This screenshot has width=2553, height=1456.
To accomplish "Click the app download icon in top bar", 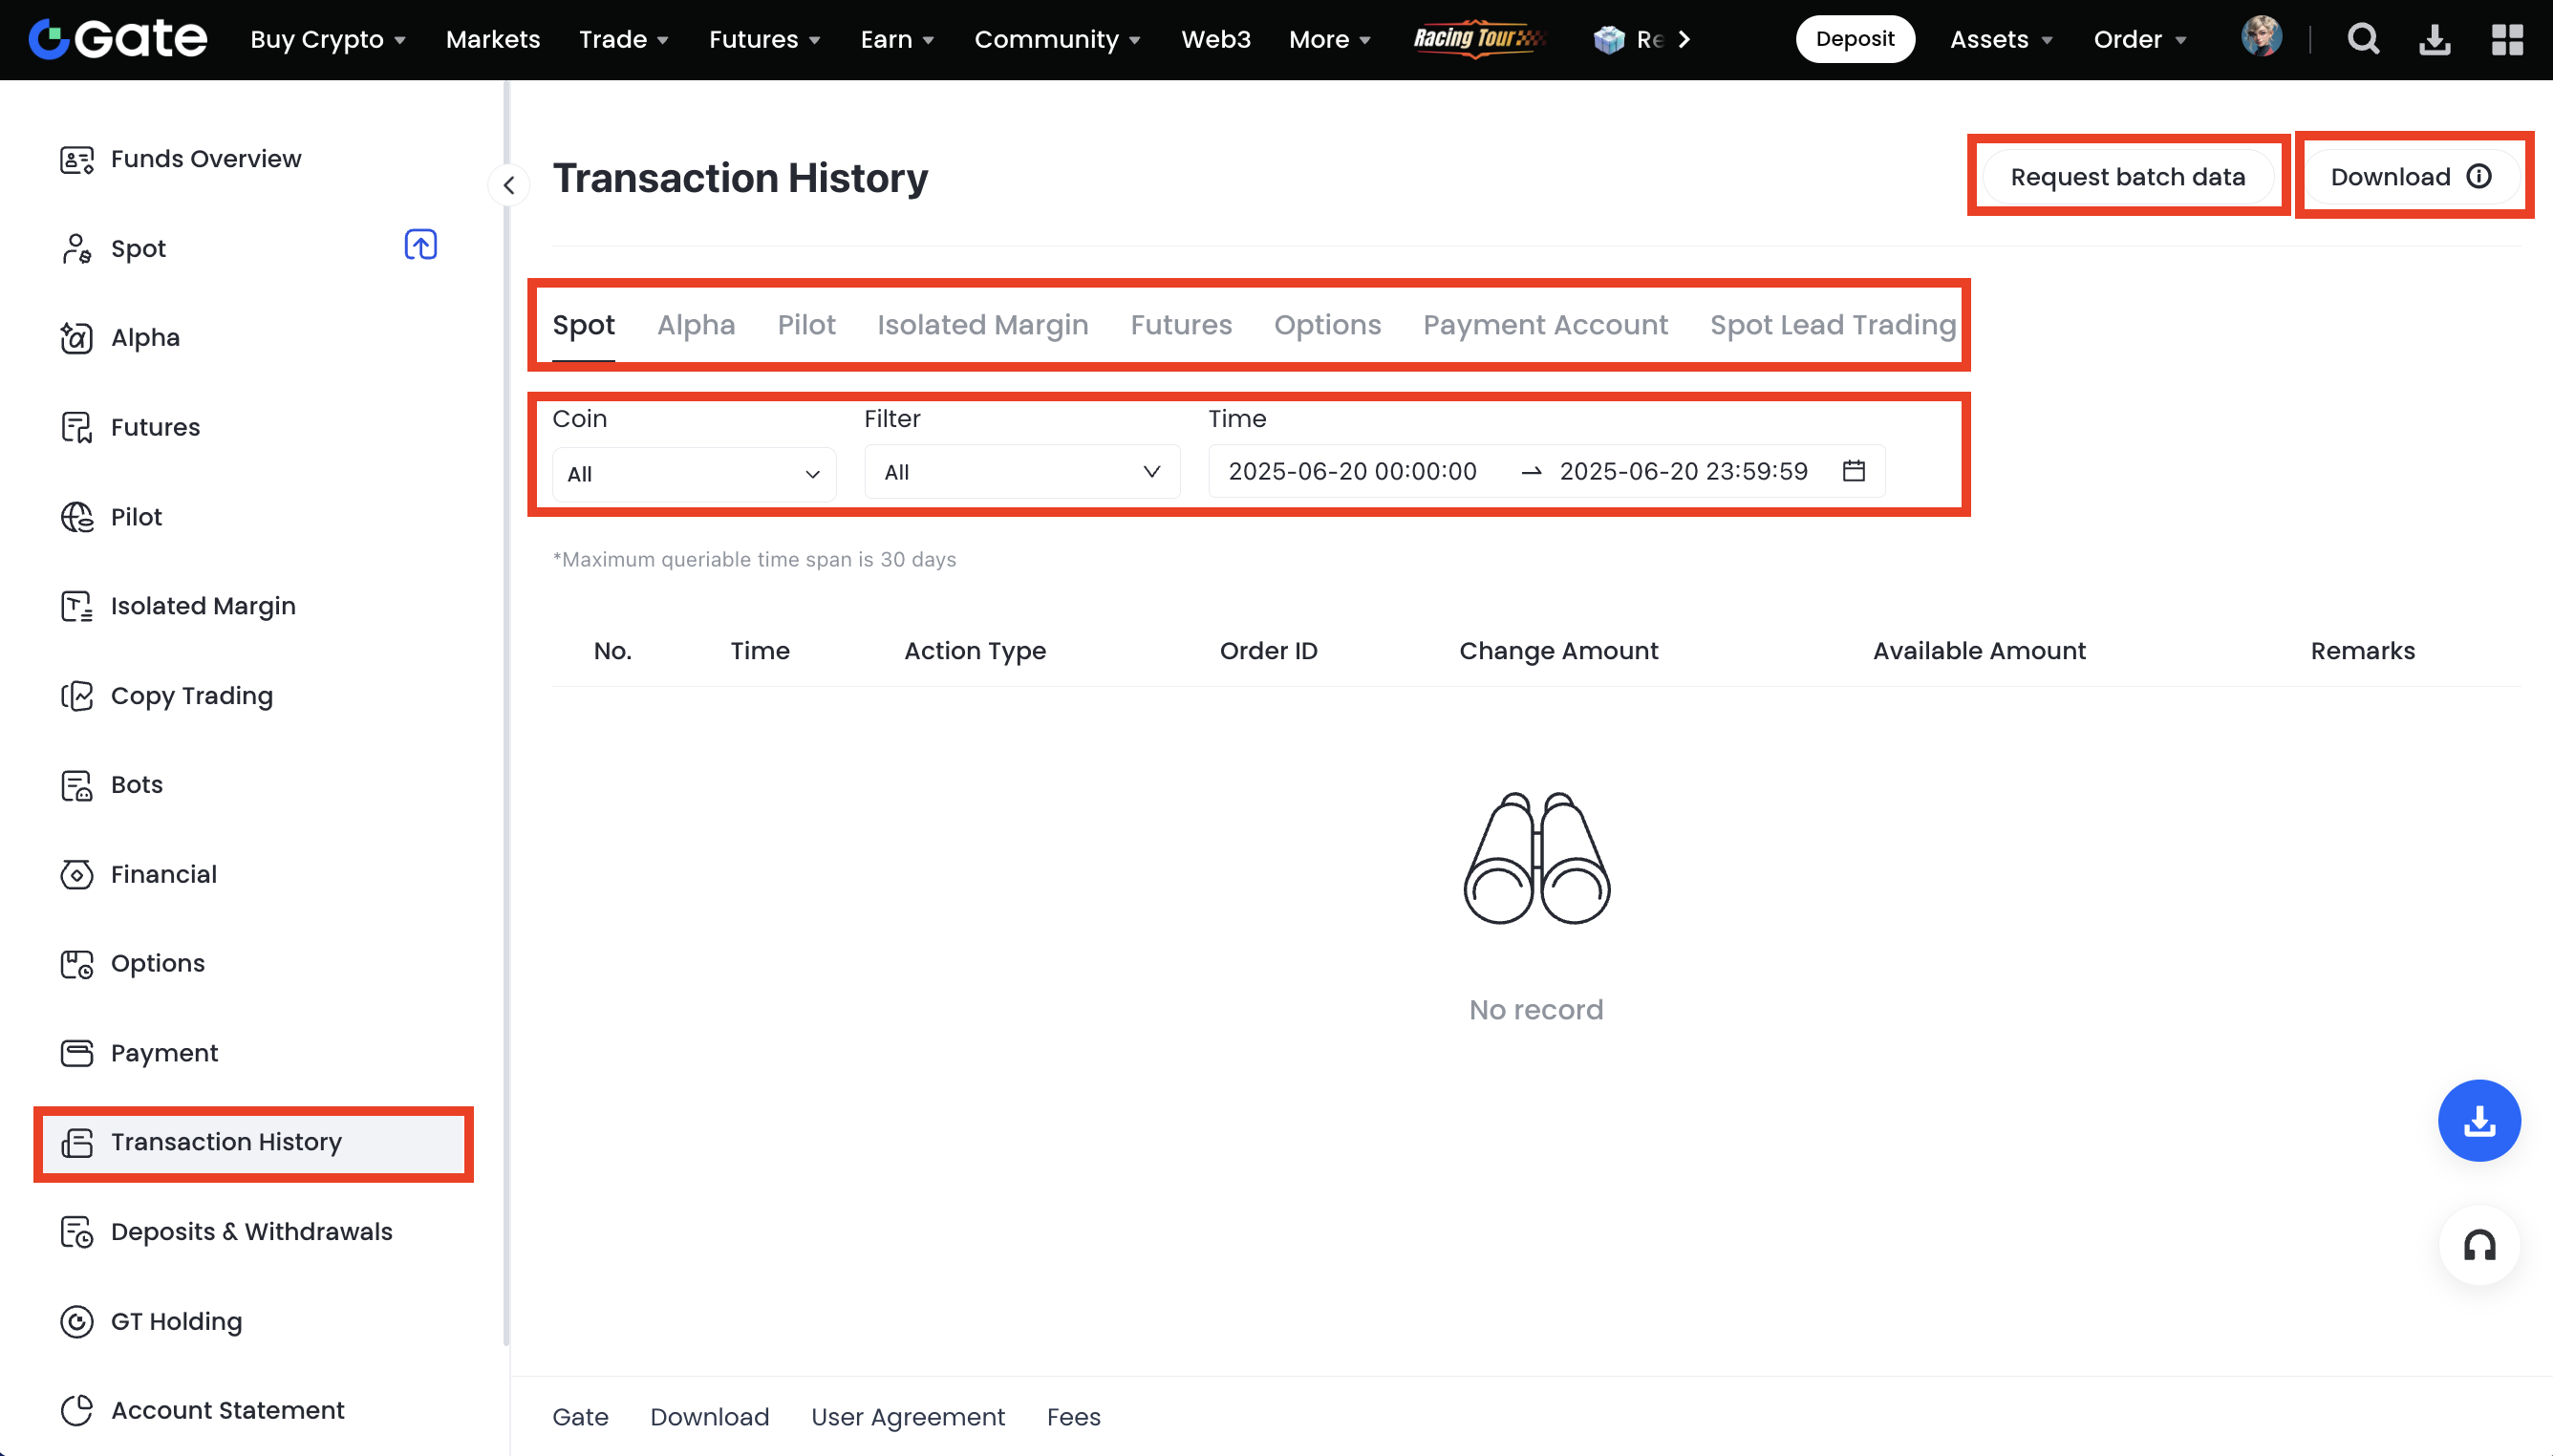I will [2434, 39].
